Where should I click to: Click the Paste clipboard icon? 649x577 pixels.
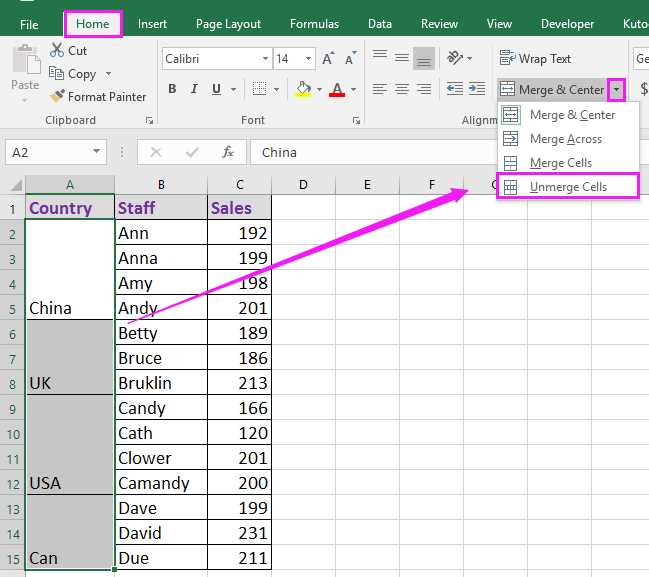click(26, 61)
